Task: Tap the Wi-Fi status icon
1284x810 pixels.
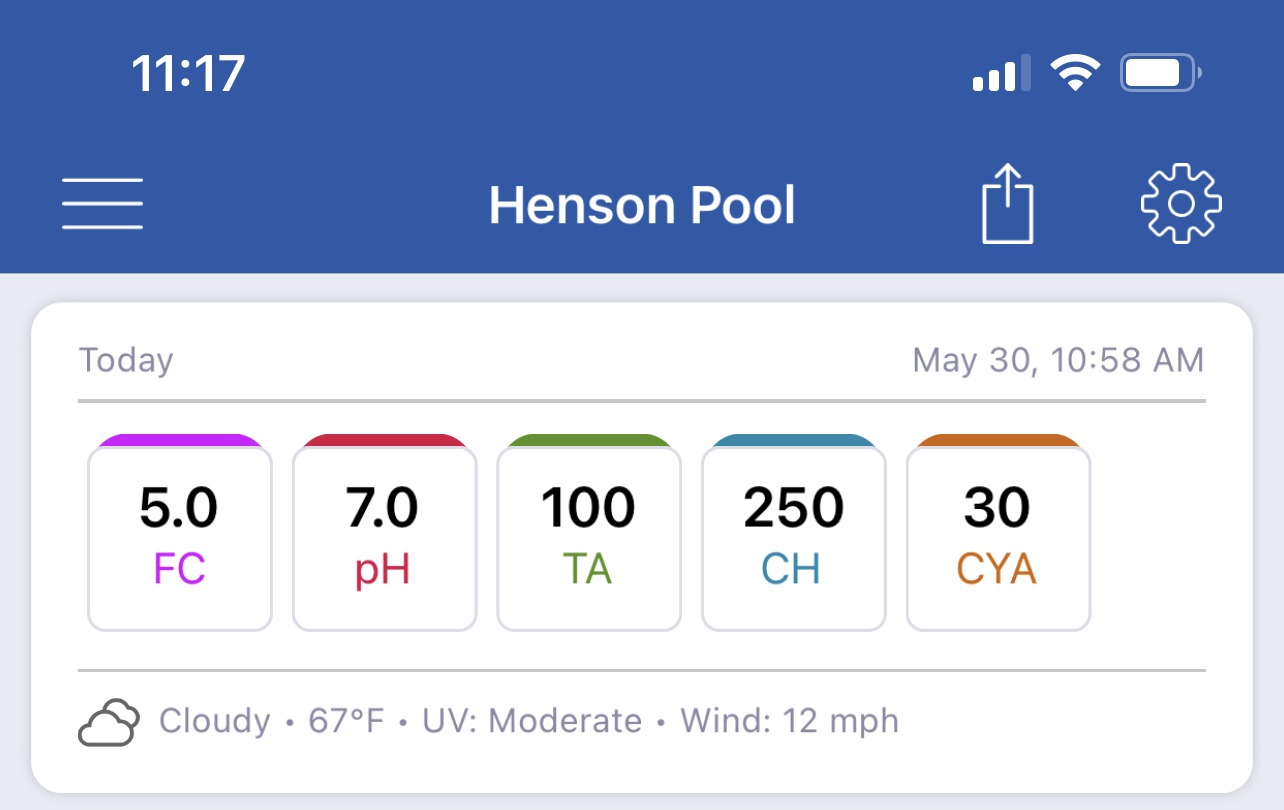Action: click(1075, 74)
